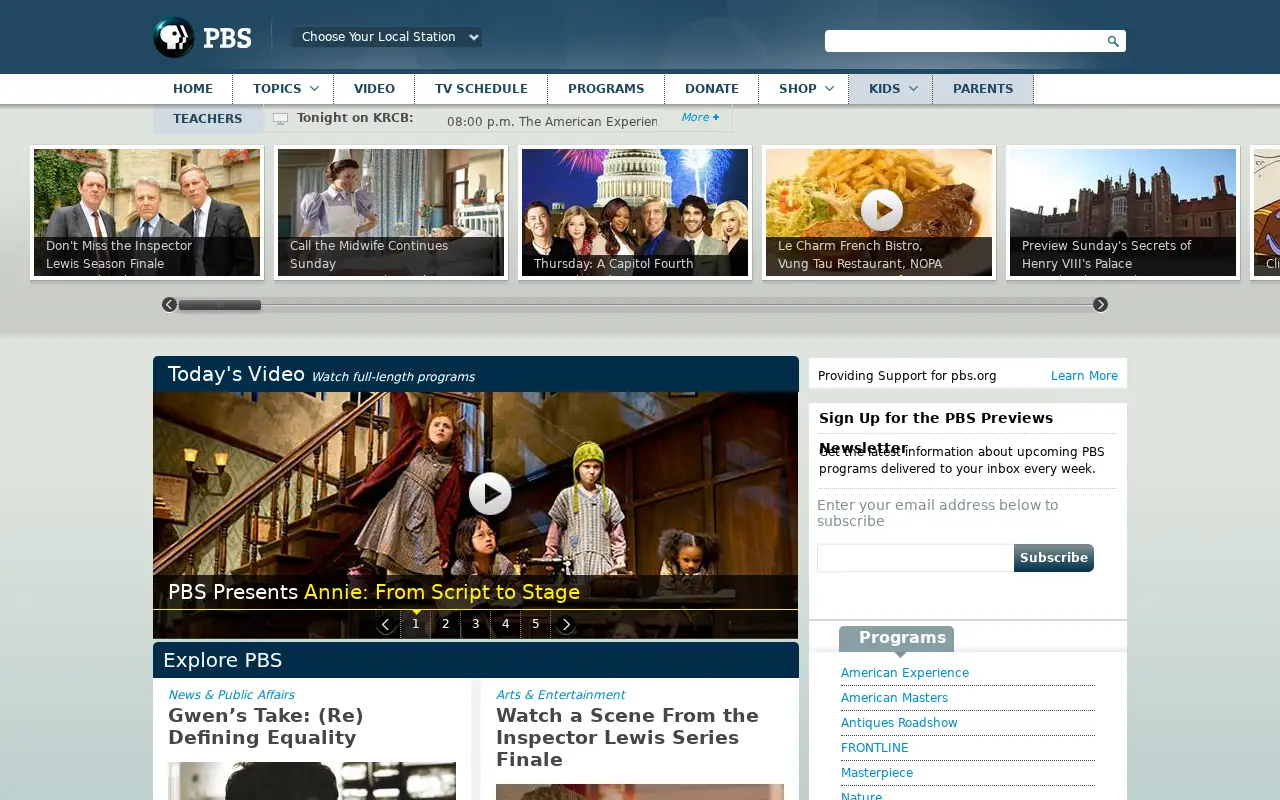Screen dimensions: 1280x800
Task: Play Today's Video Annie clip
Action: coord(490,493)
